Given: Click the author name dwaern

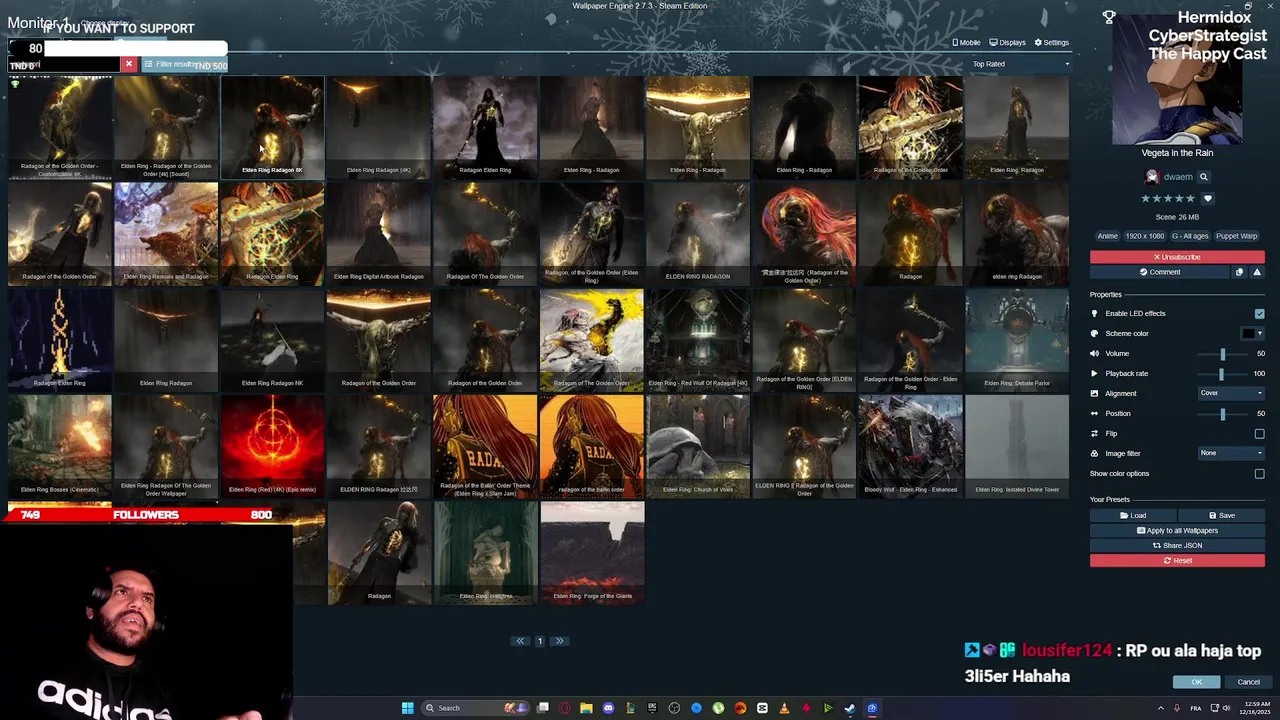Looking at the screenshot, I should coord(1178,177).
